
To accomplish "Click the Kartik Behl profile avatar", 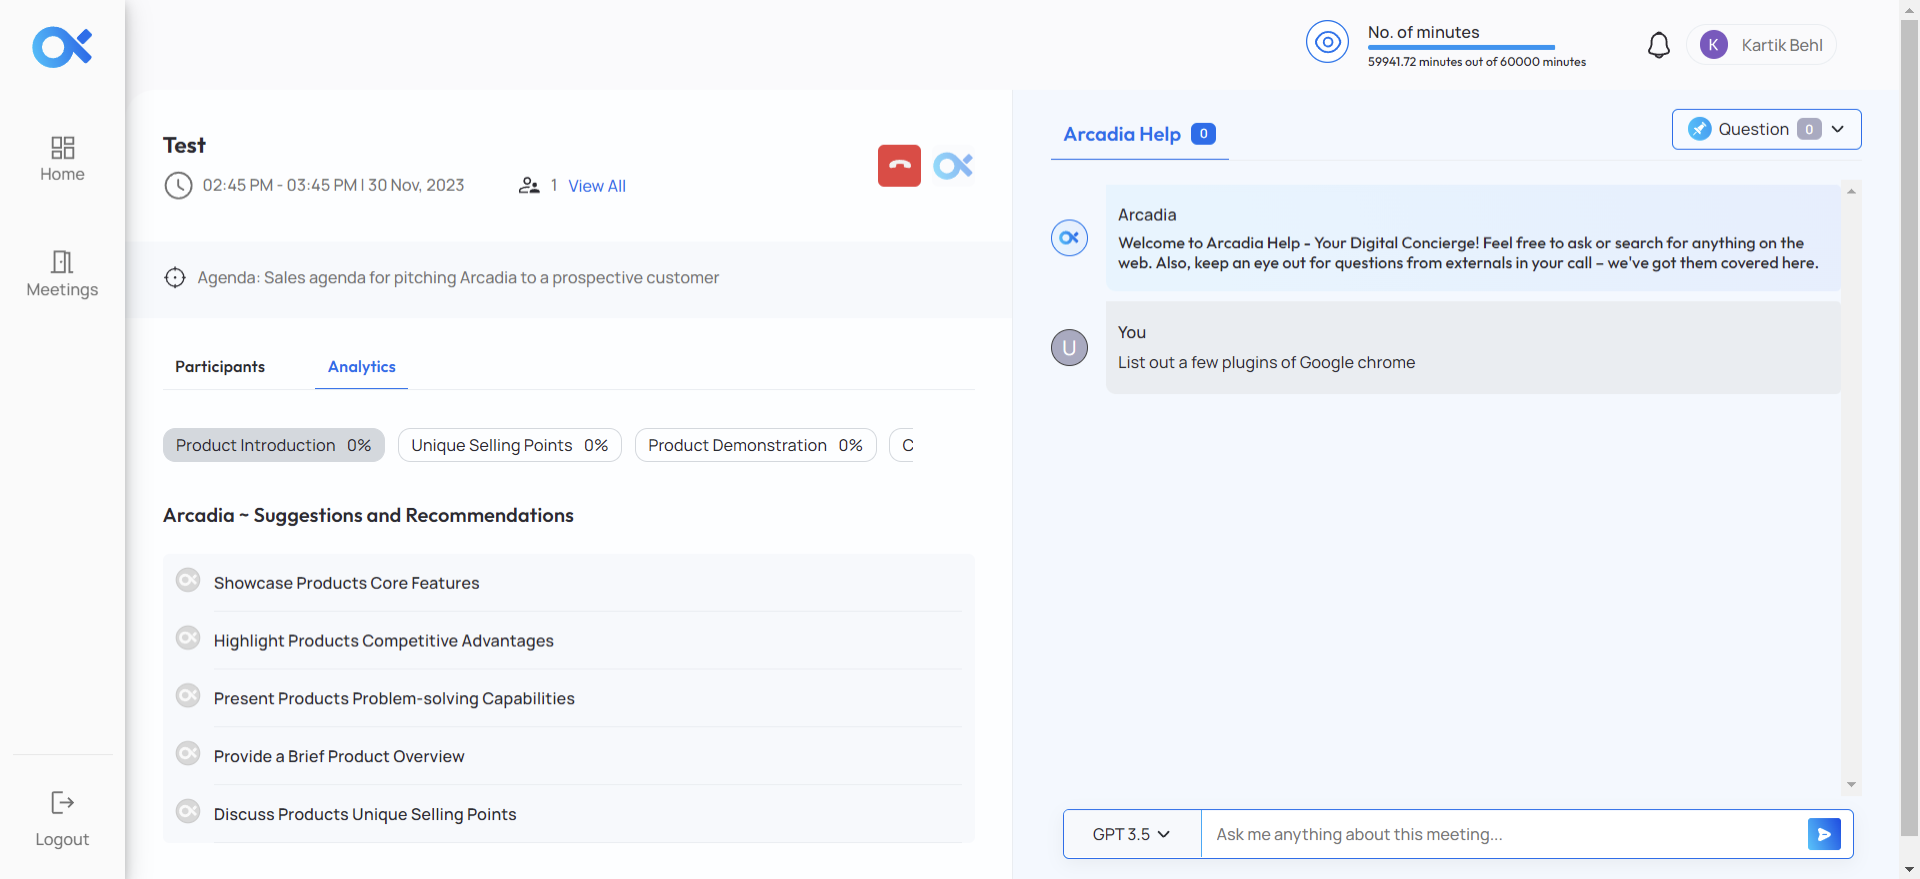I will (1714, 45).
